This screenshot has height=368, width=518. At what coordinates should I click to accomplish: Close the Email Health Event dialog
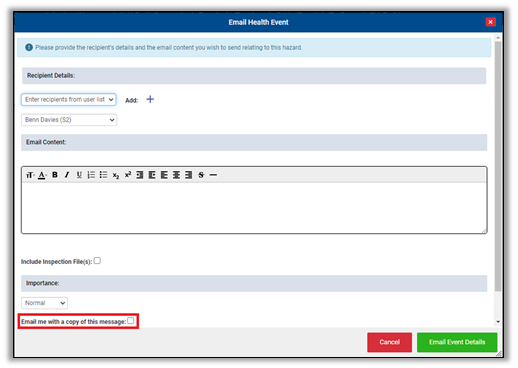[x=490, y=22]
